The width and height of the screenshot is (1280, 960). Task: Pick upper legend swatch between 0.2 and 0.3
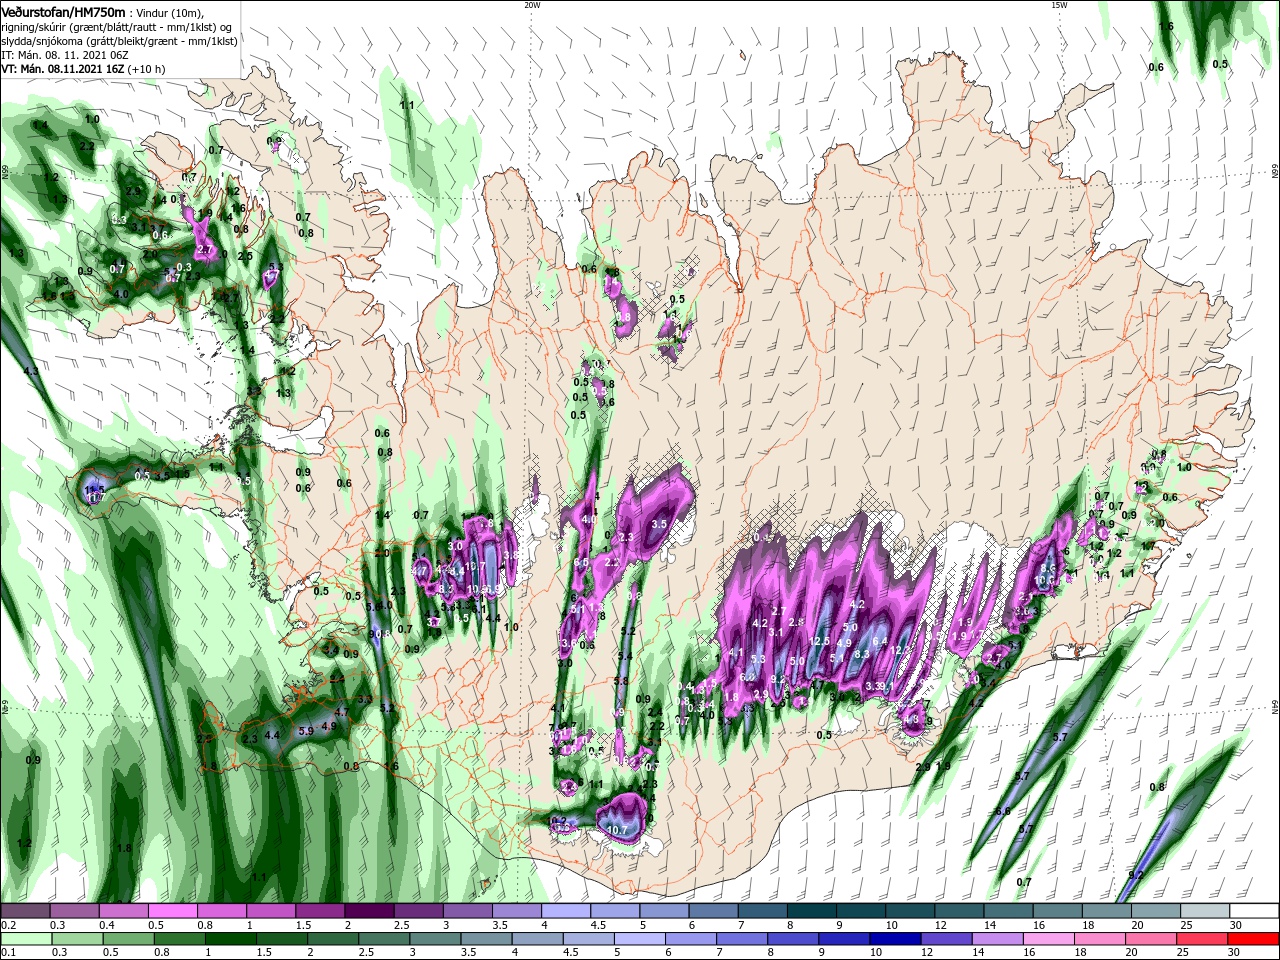click(x=25, y=911)
